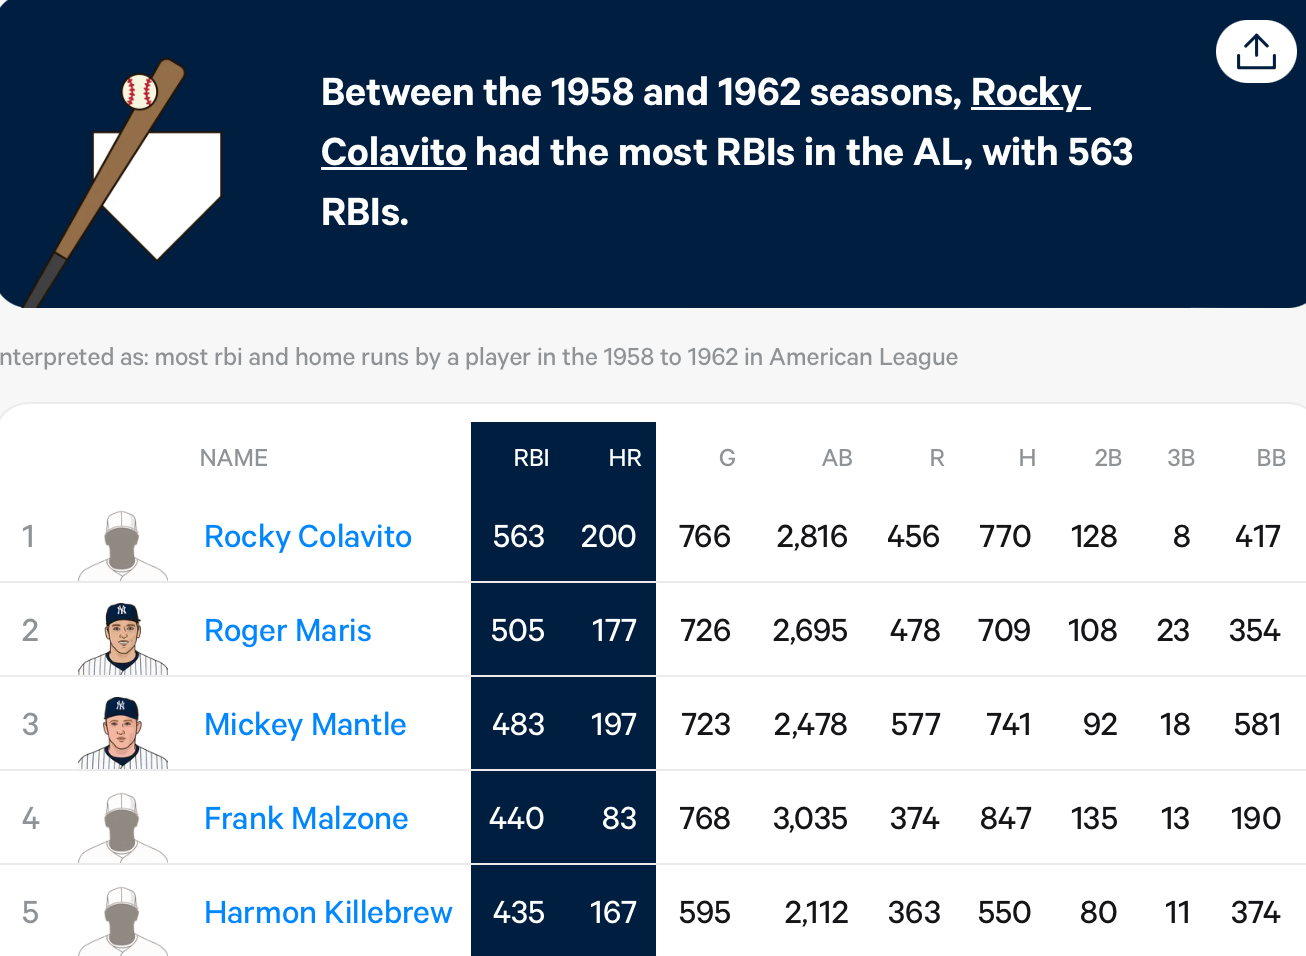Click Mickey Mantle headshot thumbnail
Image resolution: width=1306 pixels, height=956 pixels.
click(x=123, y=732)
